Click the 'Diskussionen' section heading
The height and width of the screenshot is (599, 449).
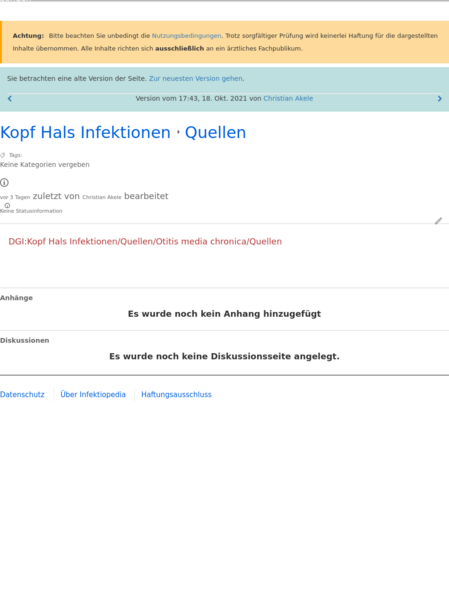pyautogui.click(x=24, y=340)
